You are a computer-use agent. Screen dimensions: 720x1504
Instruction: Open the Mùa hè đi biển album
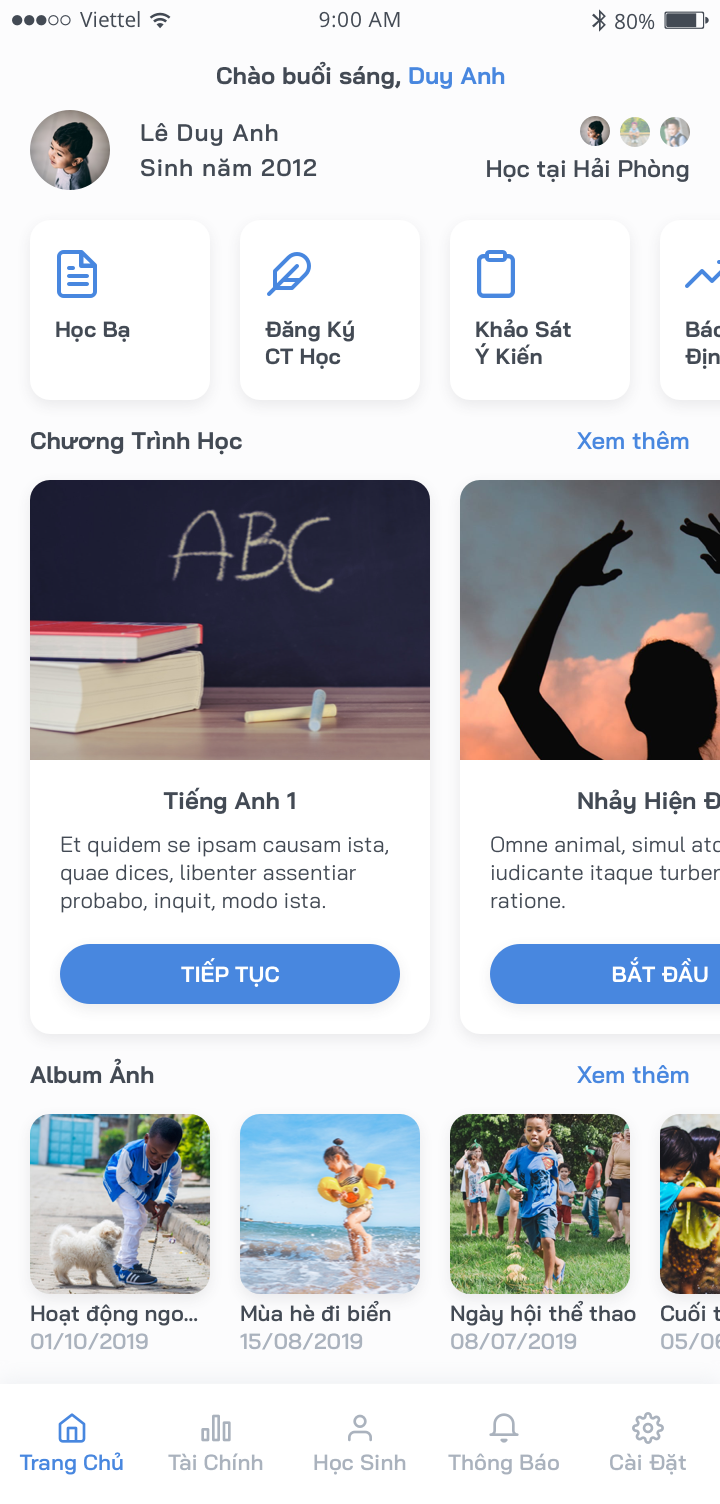pyautogui.click(x=330, y=1204)
